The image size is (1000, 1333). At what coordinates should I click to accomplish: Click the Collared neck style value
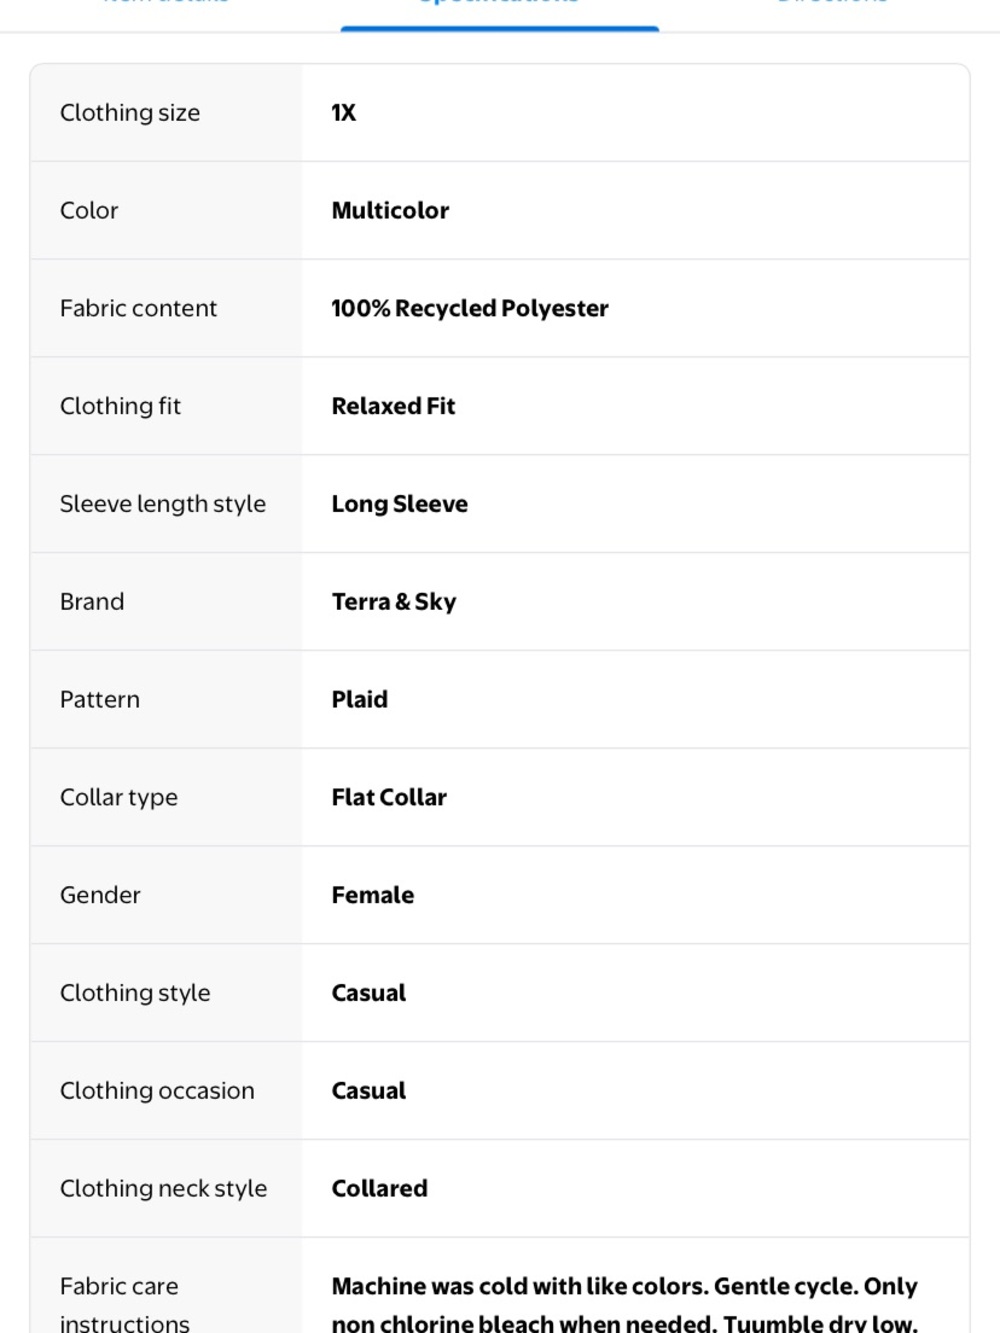point(380,1189)
